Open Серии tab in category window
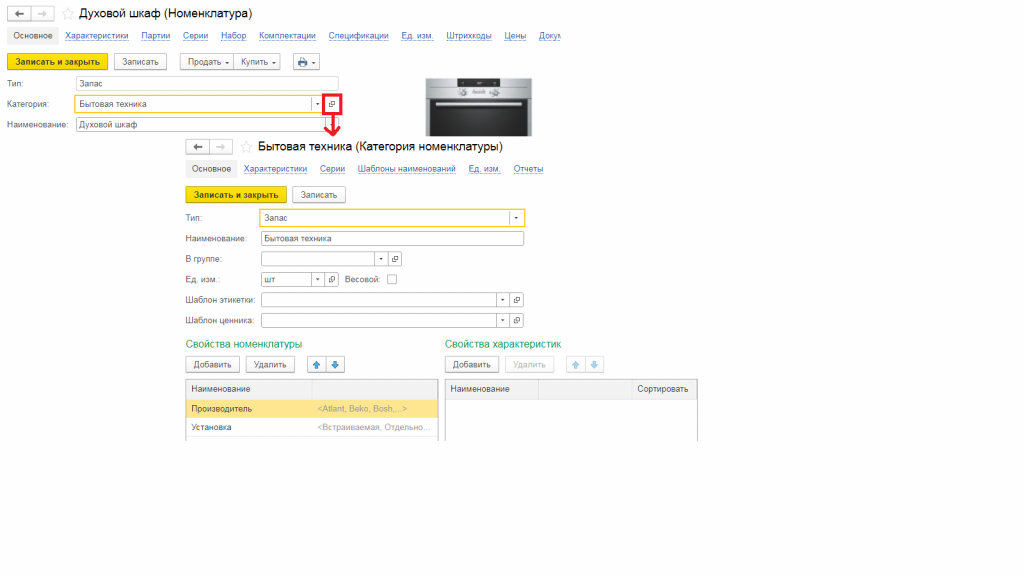Viewport: 1024px width, 576px height. 332,169
